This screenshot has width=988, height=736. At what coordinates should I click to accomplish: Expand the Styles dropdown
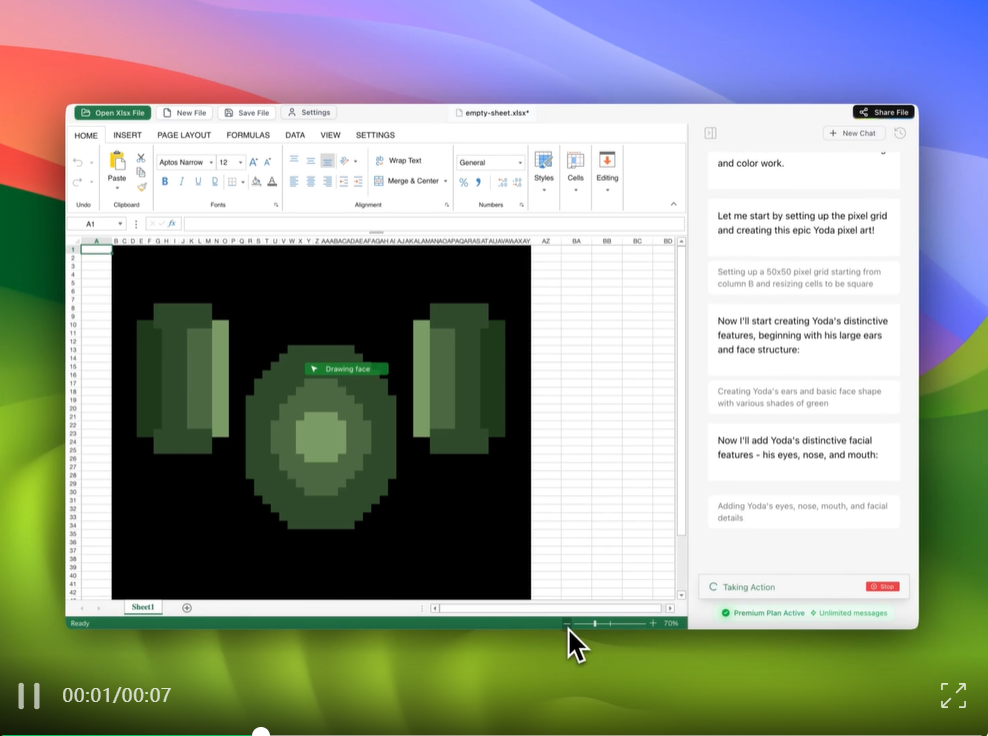543,188
